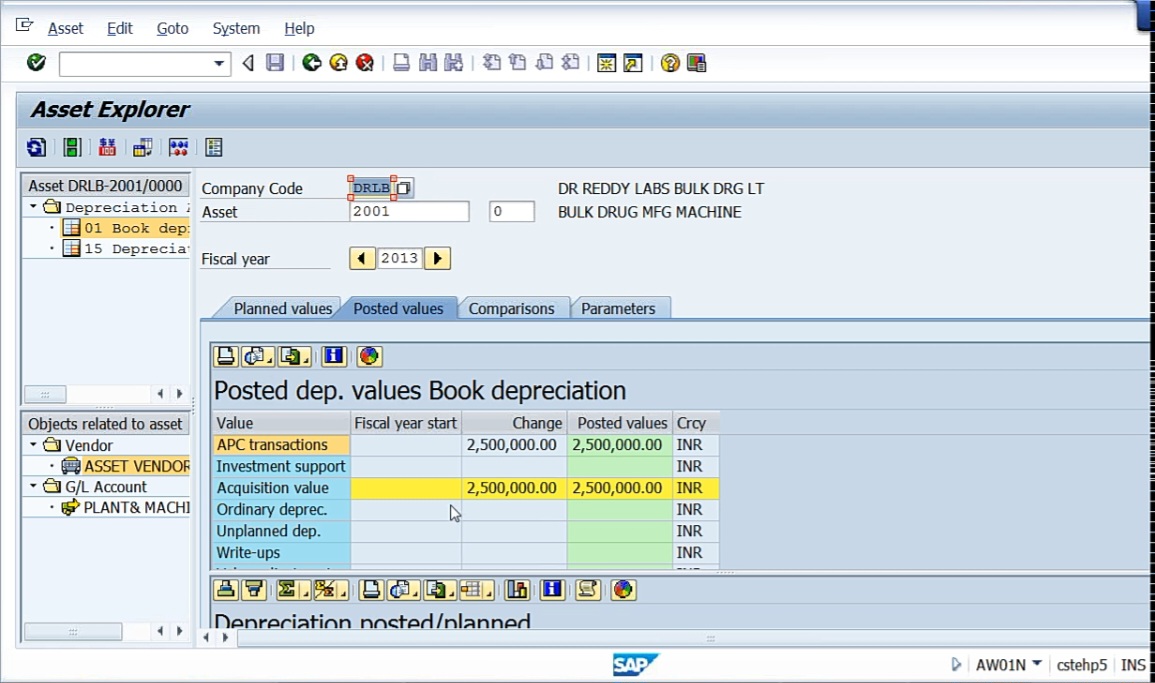Open the System menu

point(236,28)
